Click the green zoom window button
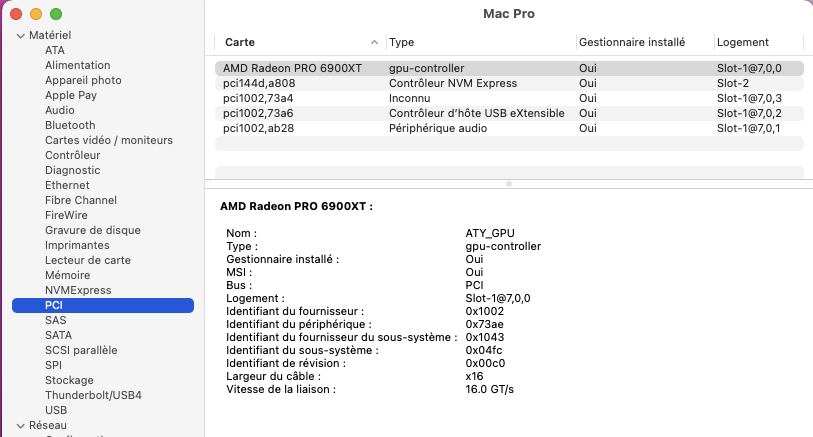This screenshot has width=813, height=437. [x=56, y=15]
